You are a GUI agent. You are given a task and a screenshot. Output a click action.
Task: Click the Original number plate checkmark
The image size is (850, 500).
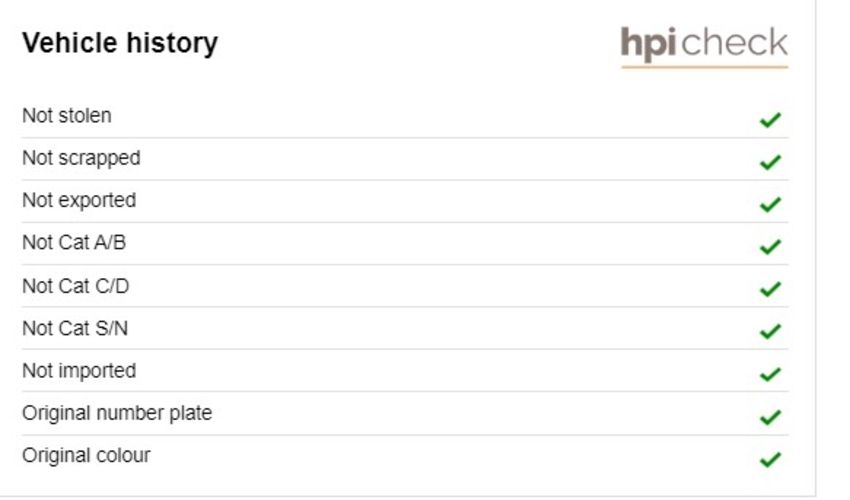click(x=770, y=416)
